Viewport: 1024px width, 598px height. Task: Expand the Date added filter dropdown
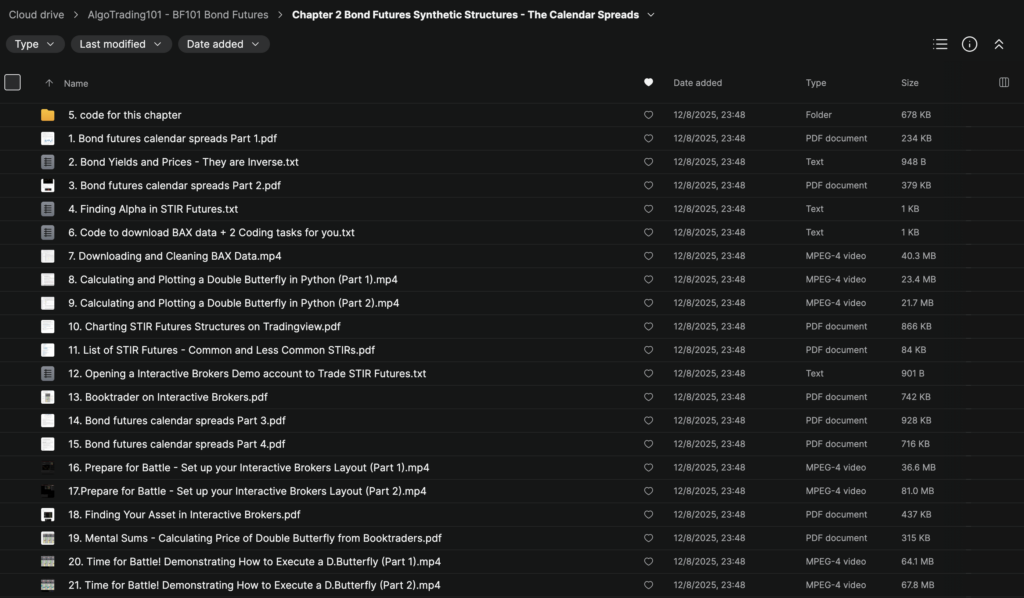(223, 44)
